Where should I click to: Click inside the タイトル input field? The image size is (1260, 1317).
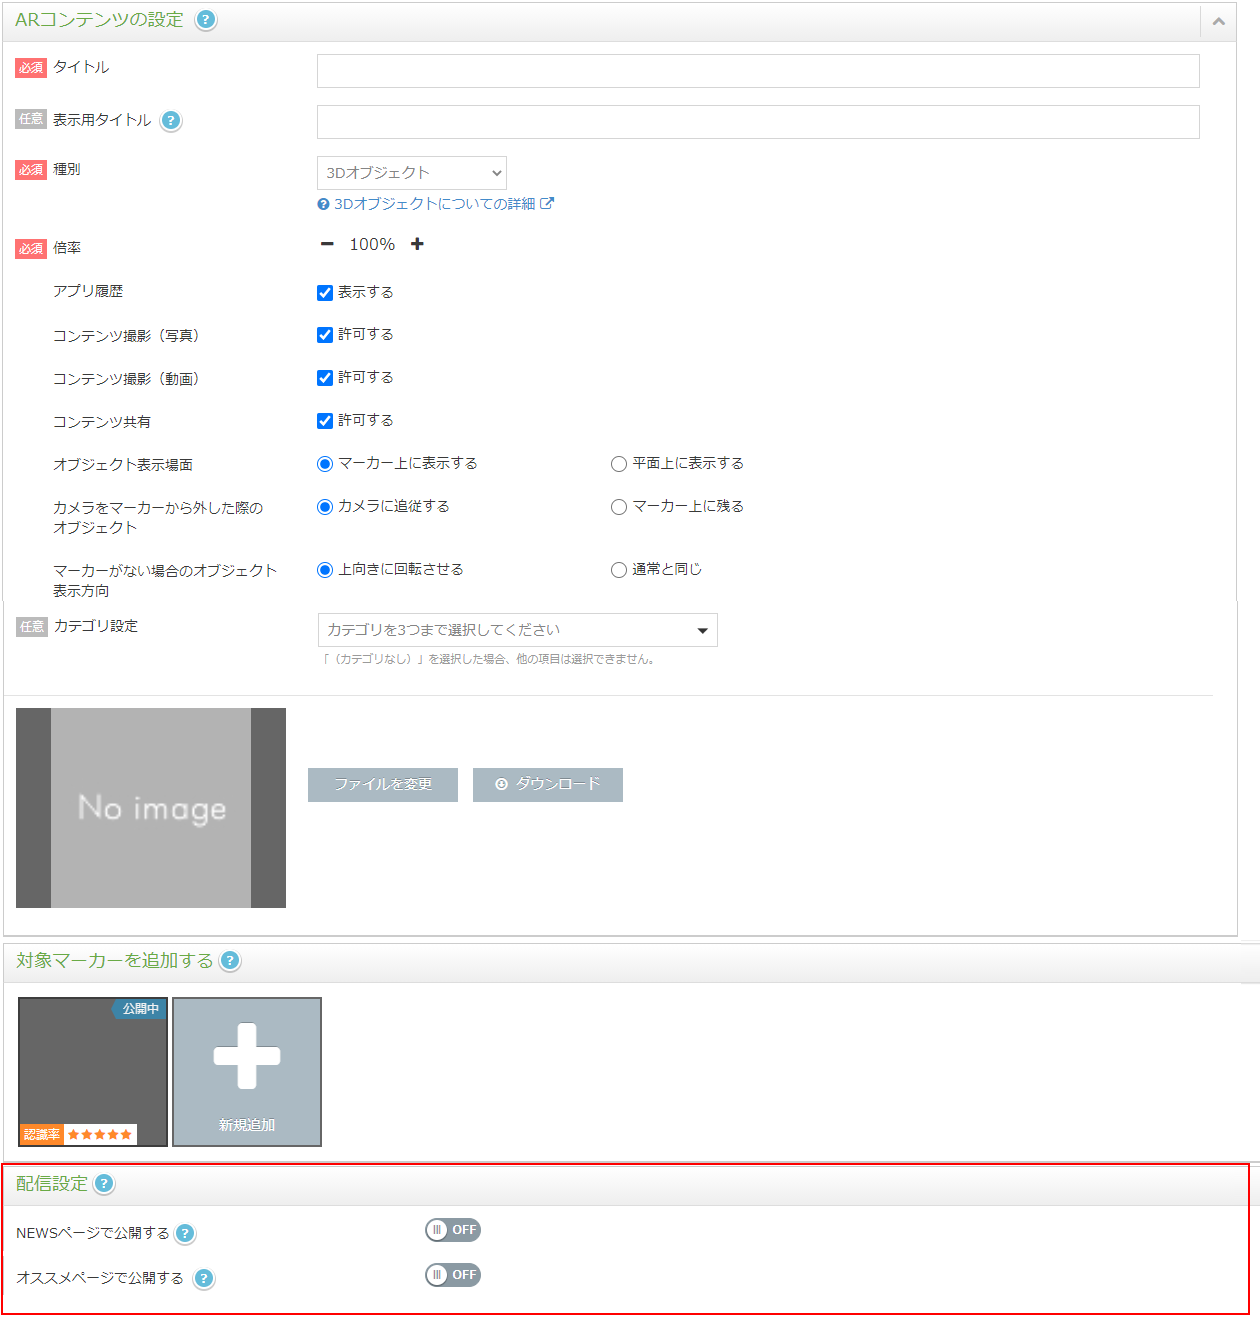(758, 71)
